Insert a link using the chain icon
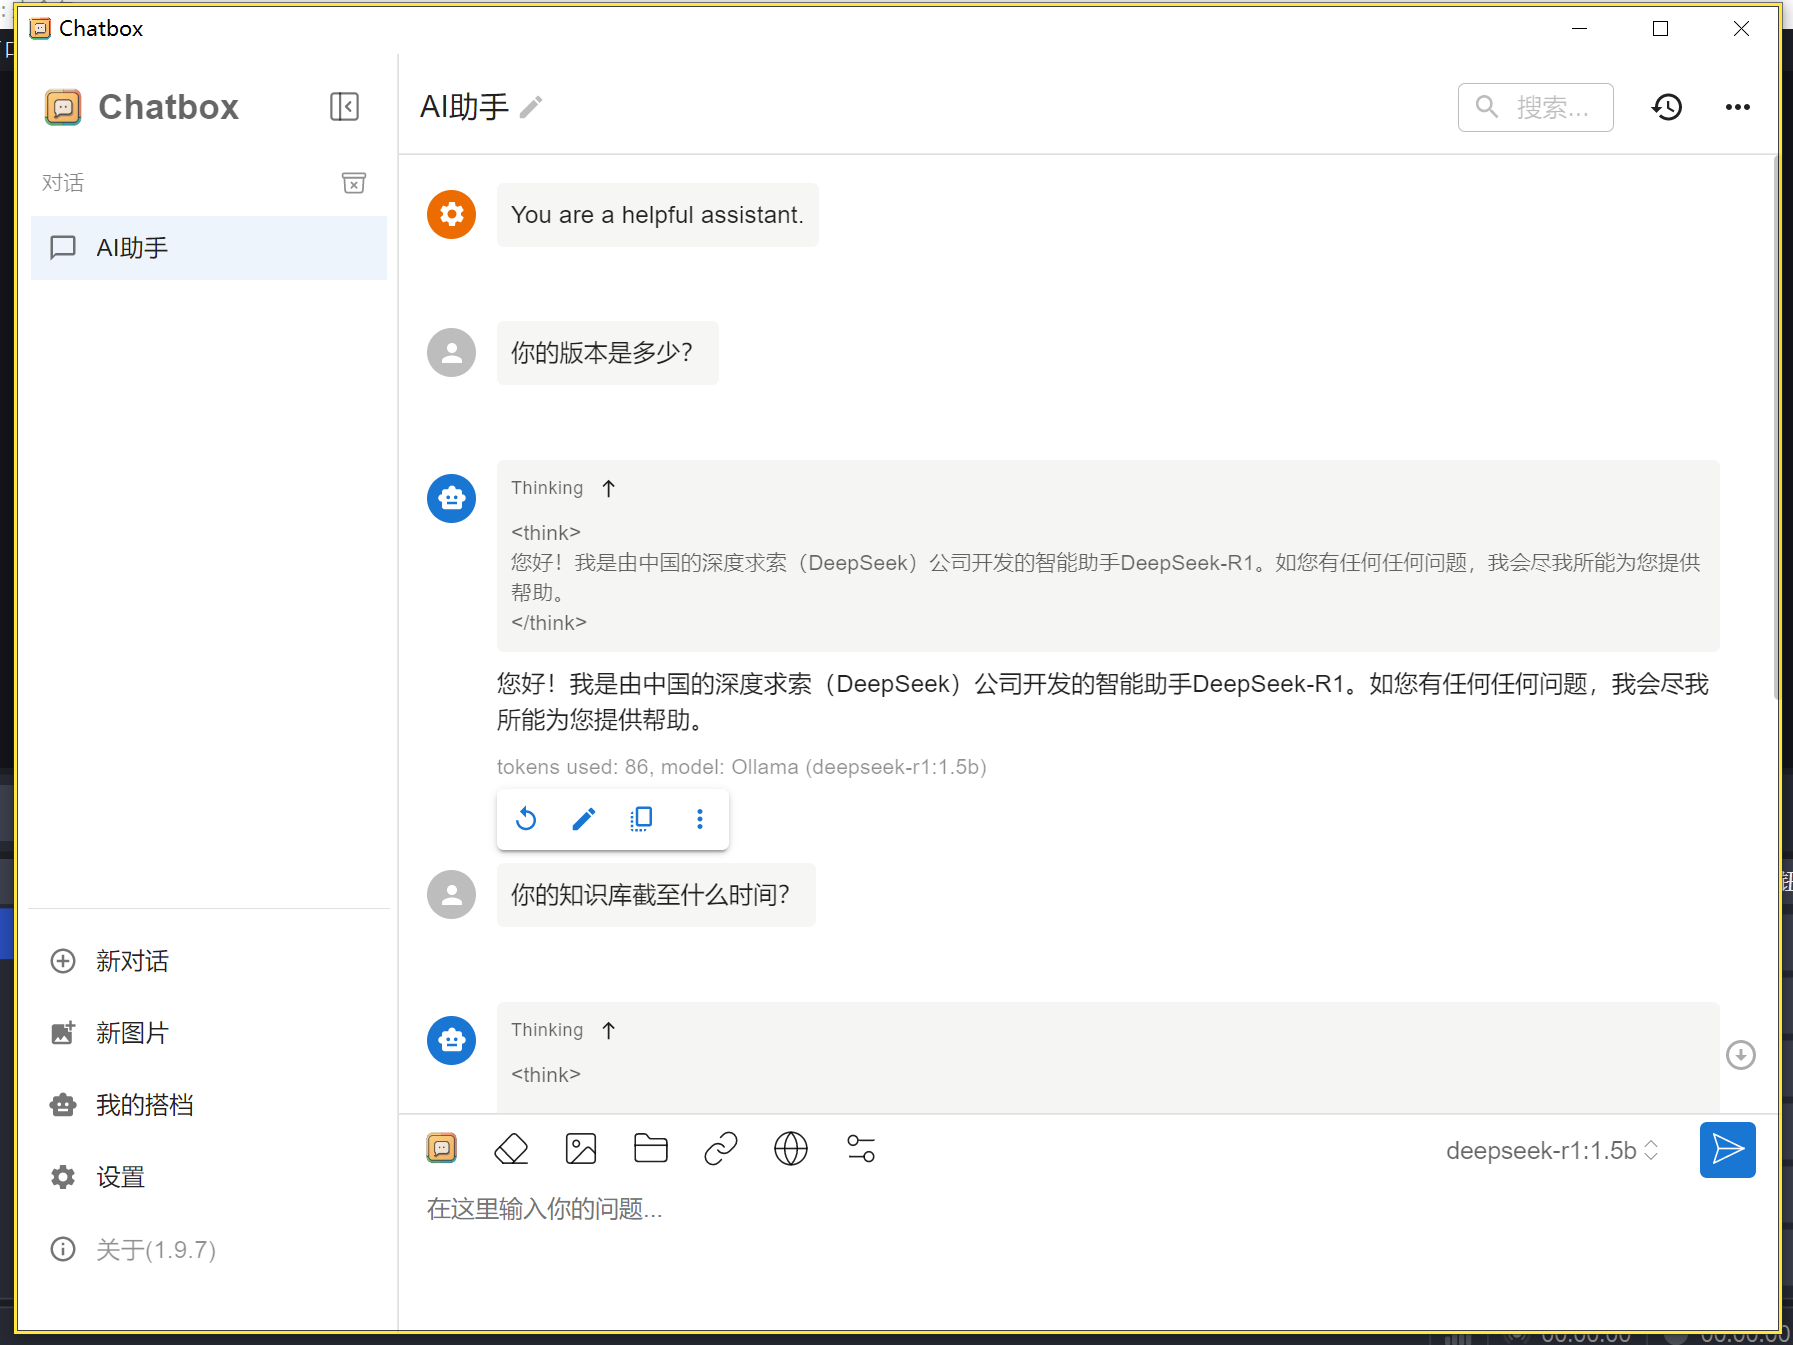This screenshot has width=1793, height=1345. pos(721,1149)
